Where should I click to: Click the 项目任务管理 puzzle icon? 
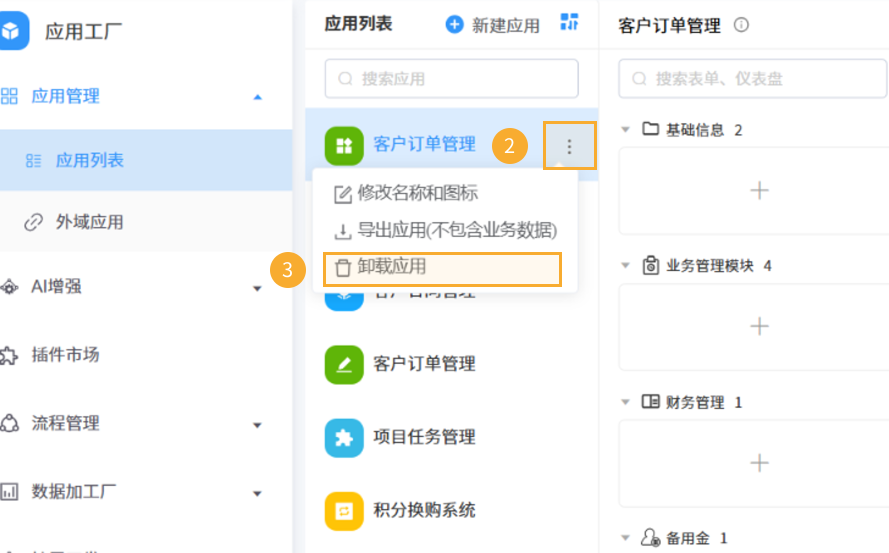click(x=344, y=438)
